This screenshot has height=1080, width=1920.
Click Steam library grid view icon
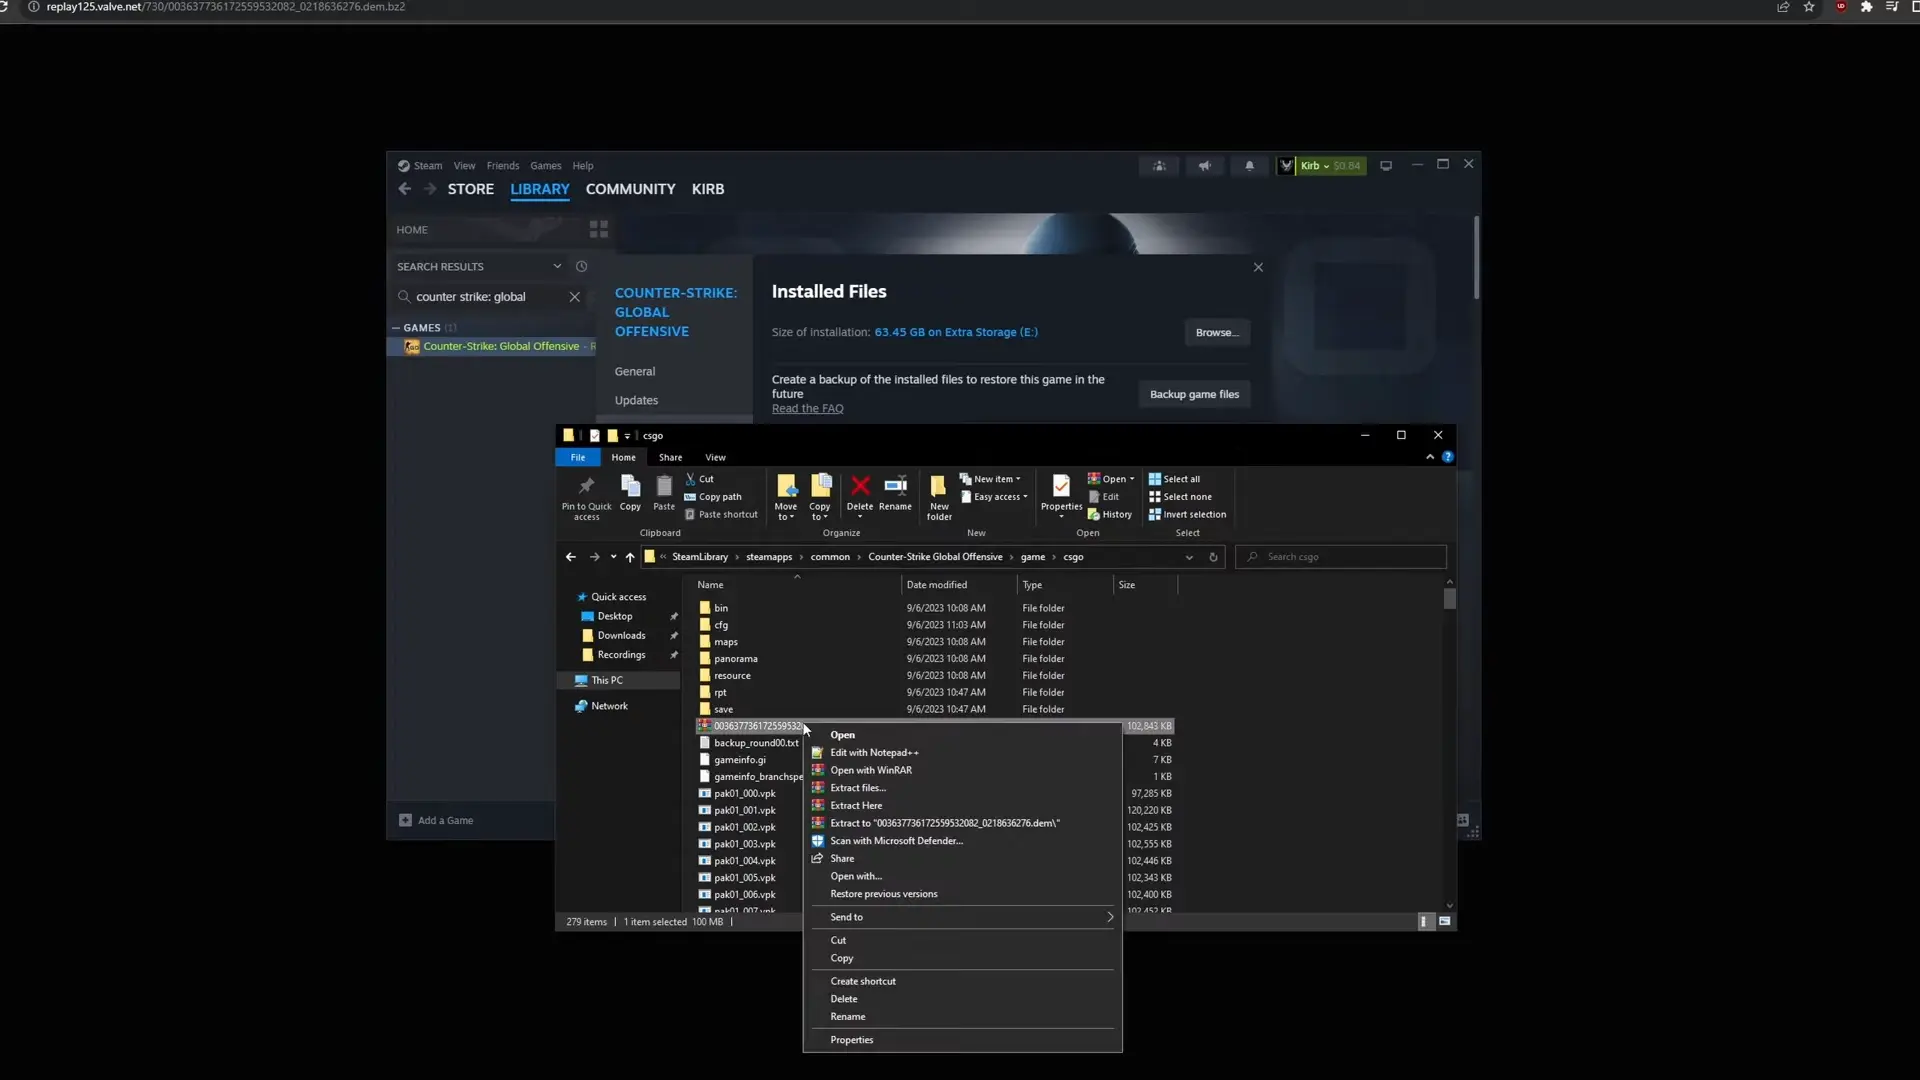coord(598,230)
